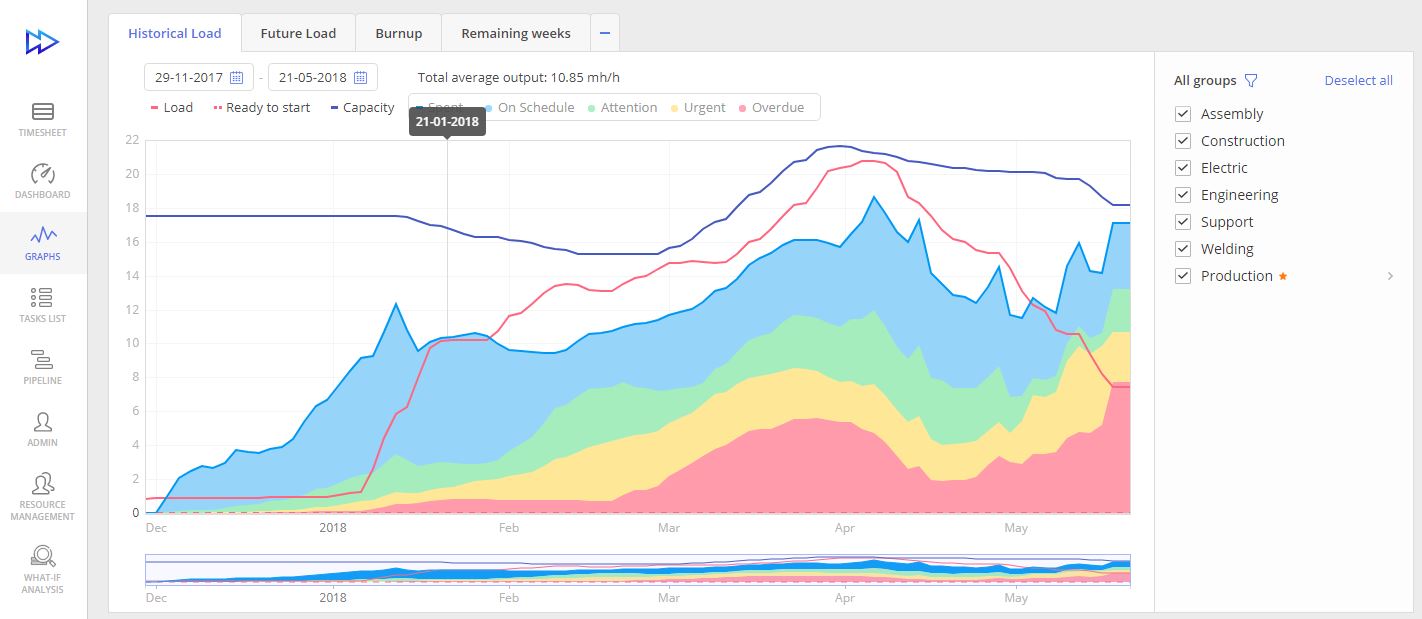1422x619 pixels.
Task: Adjust the timeline range selector below the chart
Action: pyautogui.click(x=637, y=567)
